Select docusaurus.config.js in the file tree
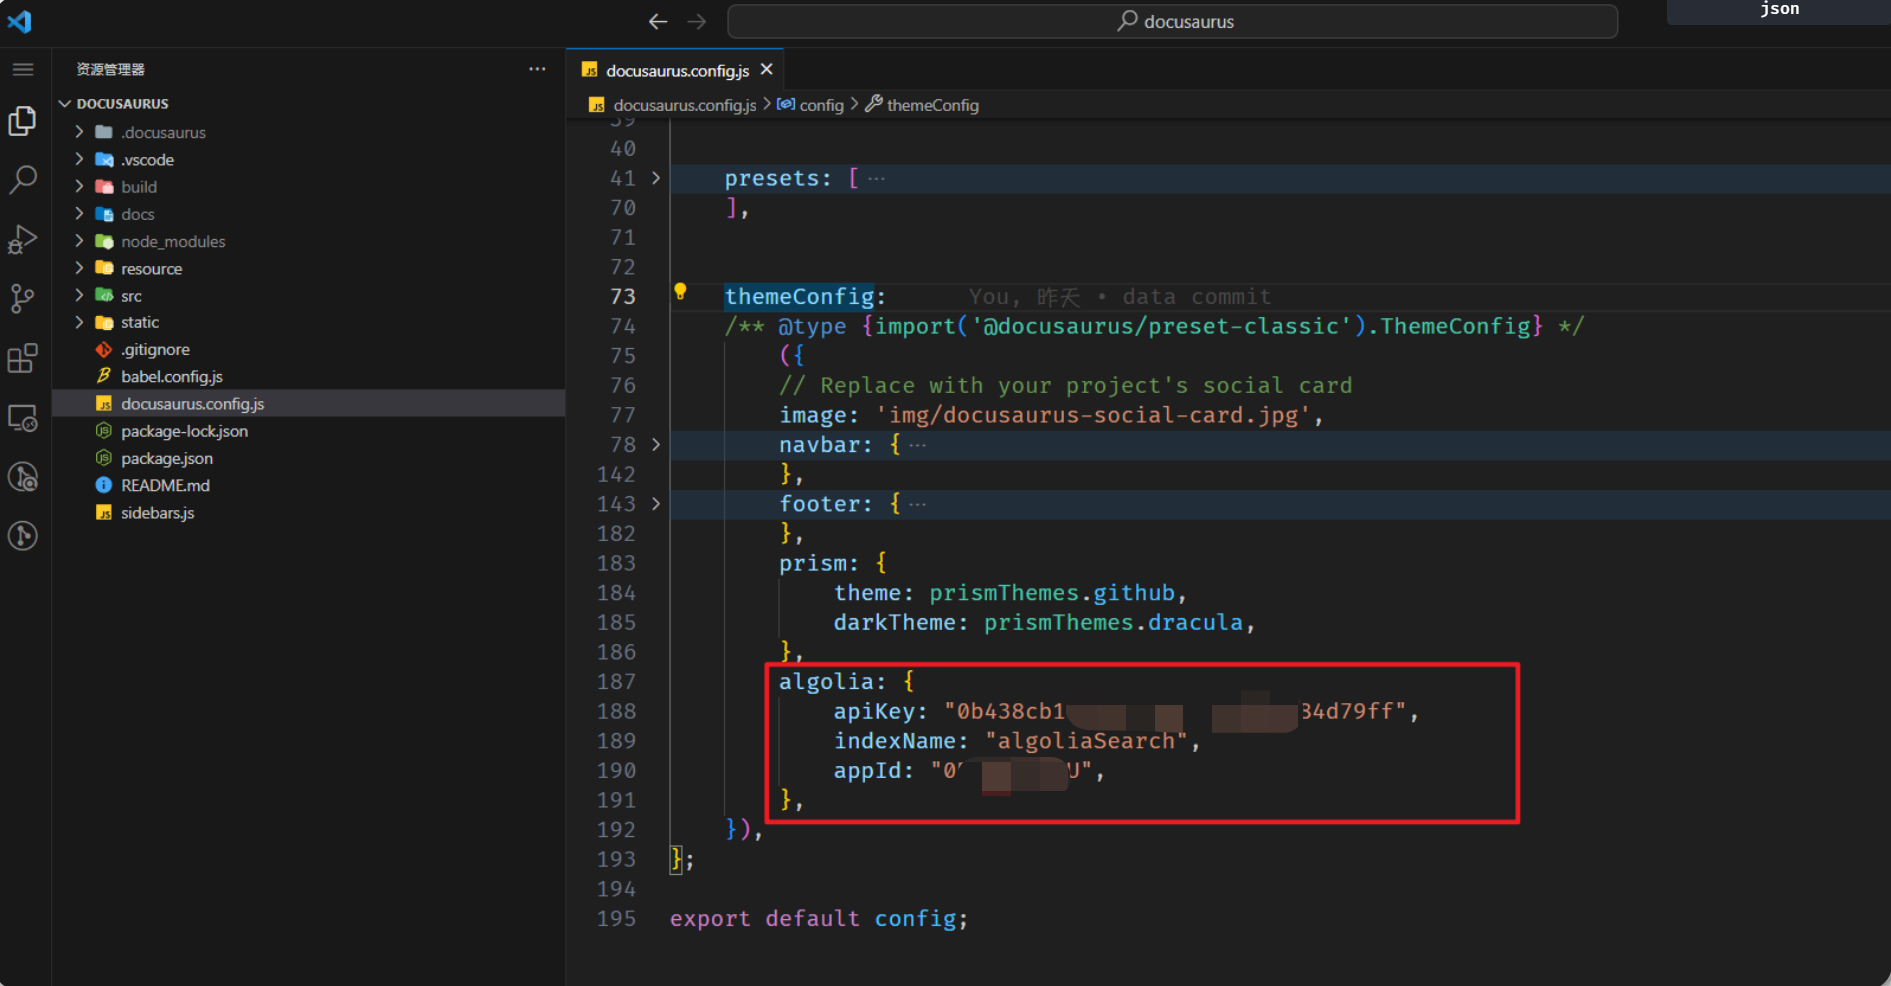Viewport: 1891px width, 986px height. (308, 403)
